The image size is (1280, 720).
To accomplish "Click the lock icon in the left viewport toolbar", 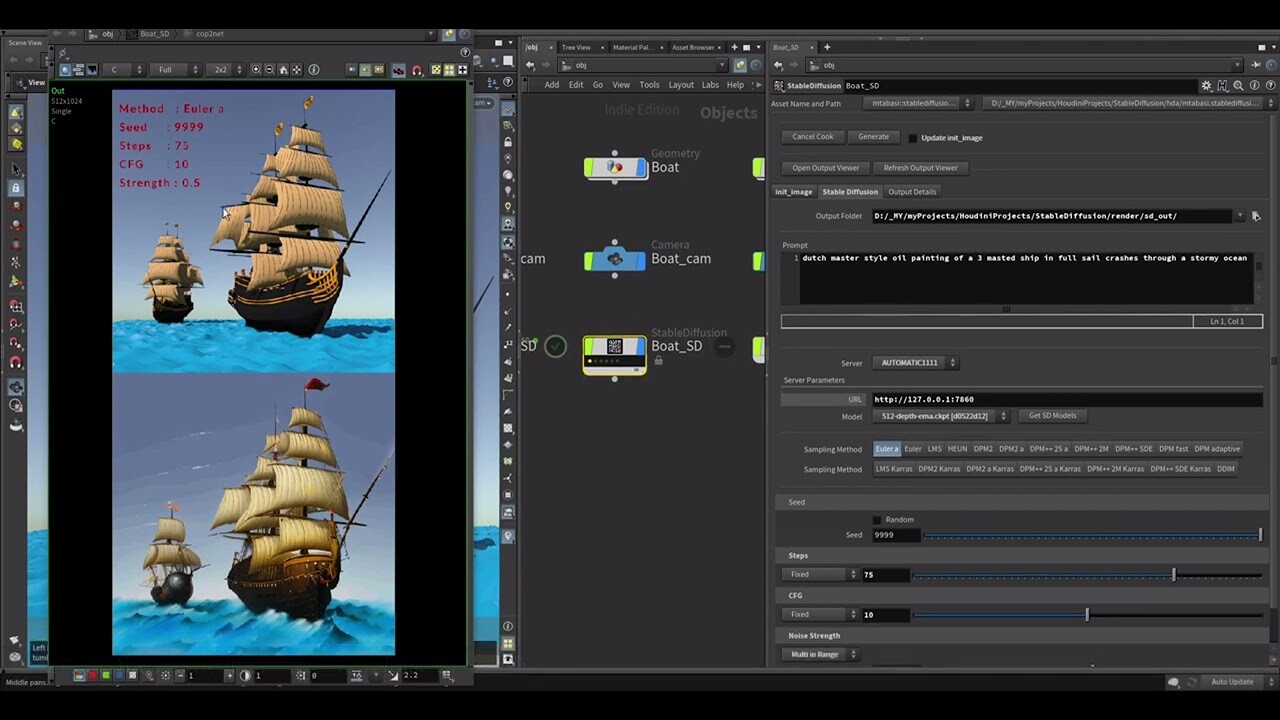I will (14, 189).
